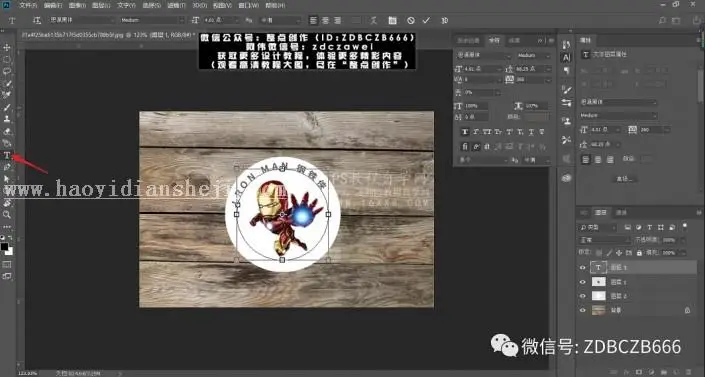Toggle All Caps in Character panel
This screenshot has width=705, height=377.
[487, 132]
